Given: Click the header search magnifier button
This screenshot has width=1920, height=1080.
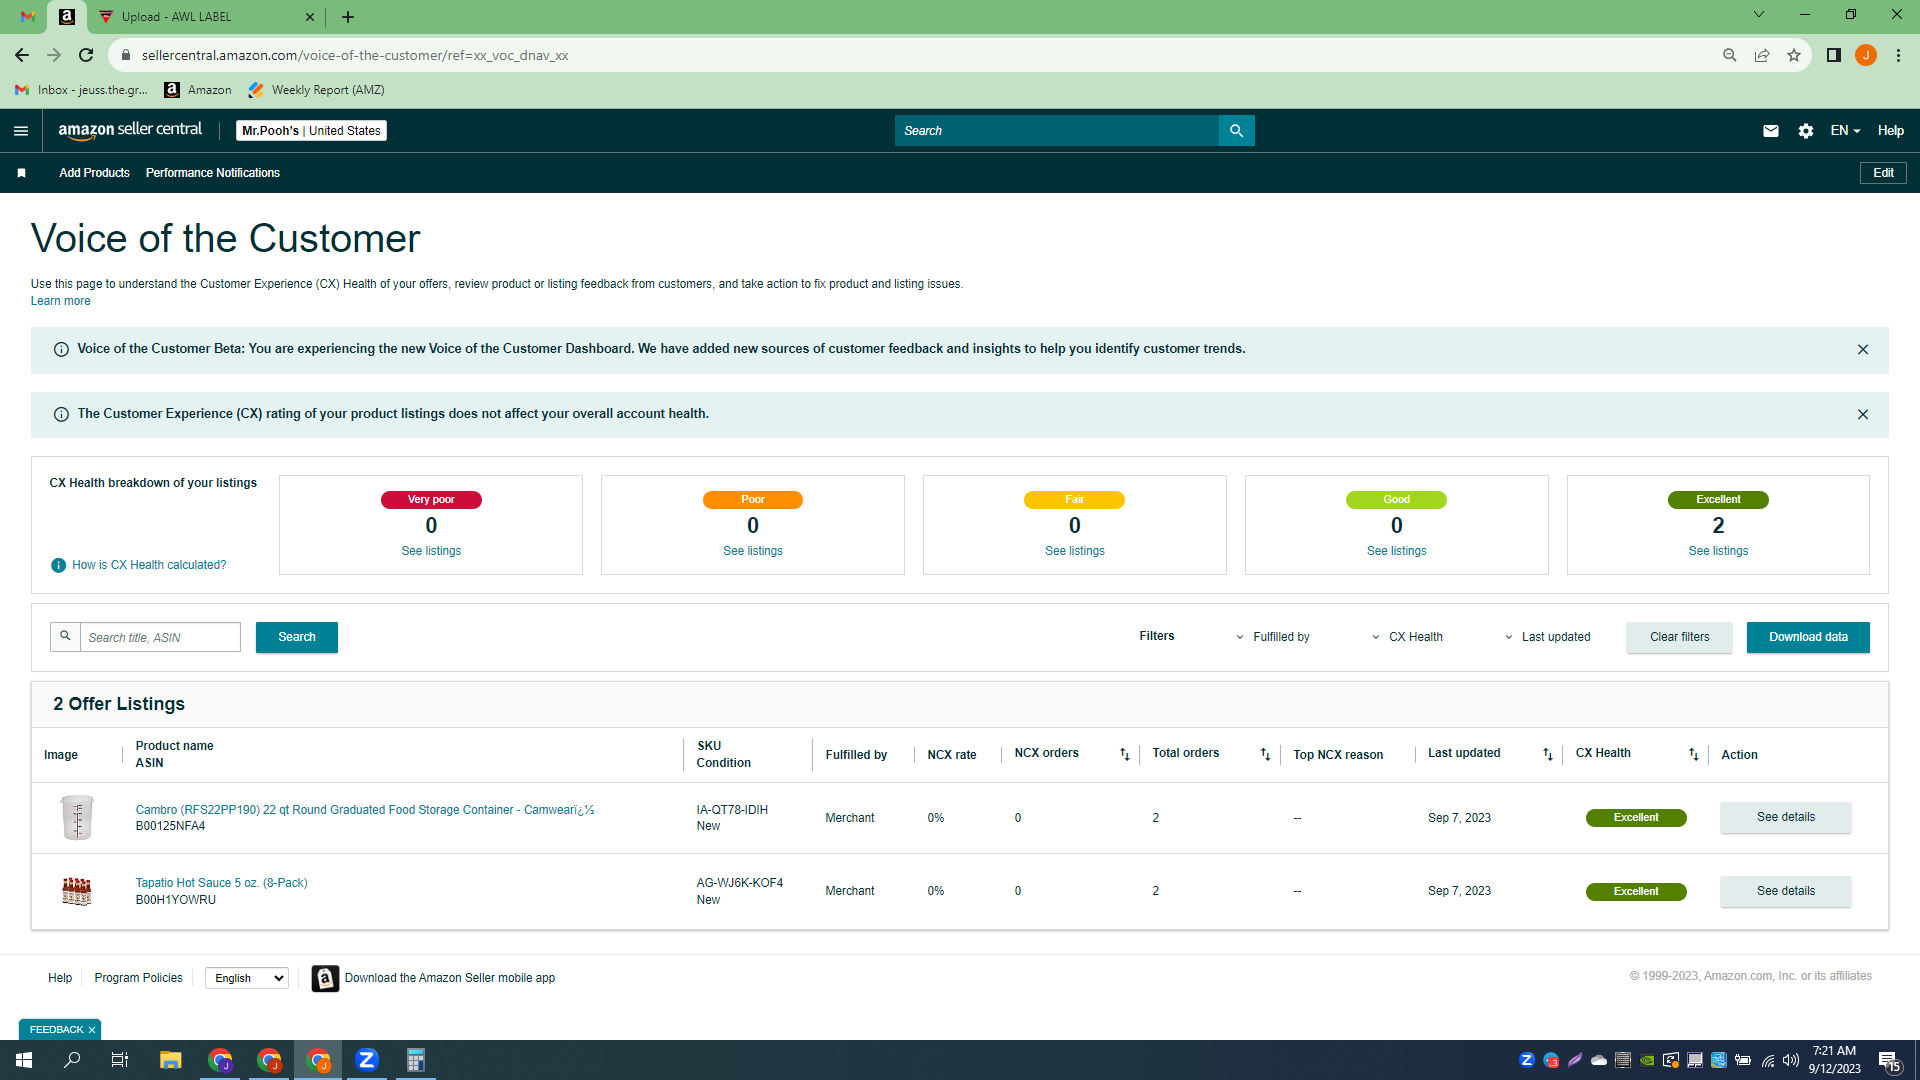Looking at the screenshot, I should coord(1237,131).
